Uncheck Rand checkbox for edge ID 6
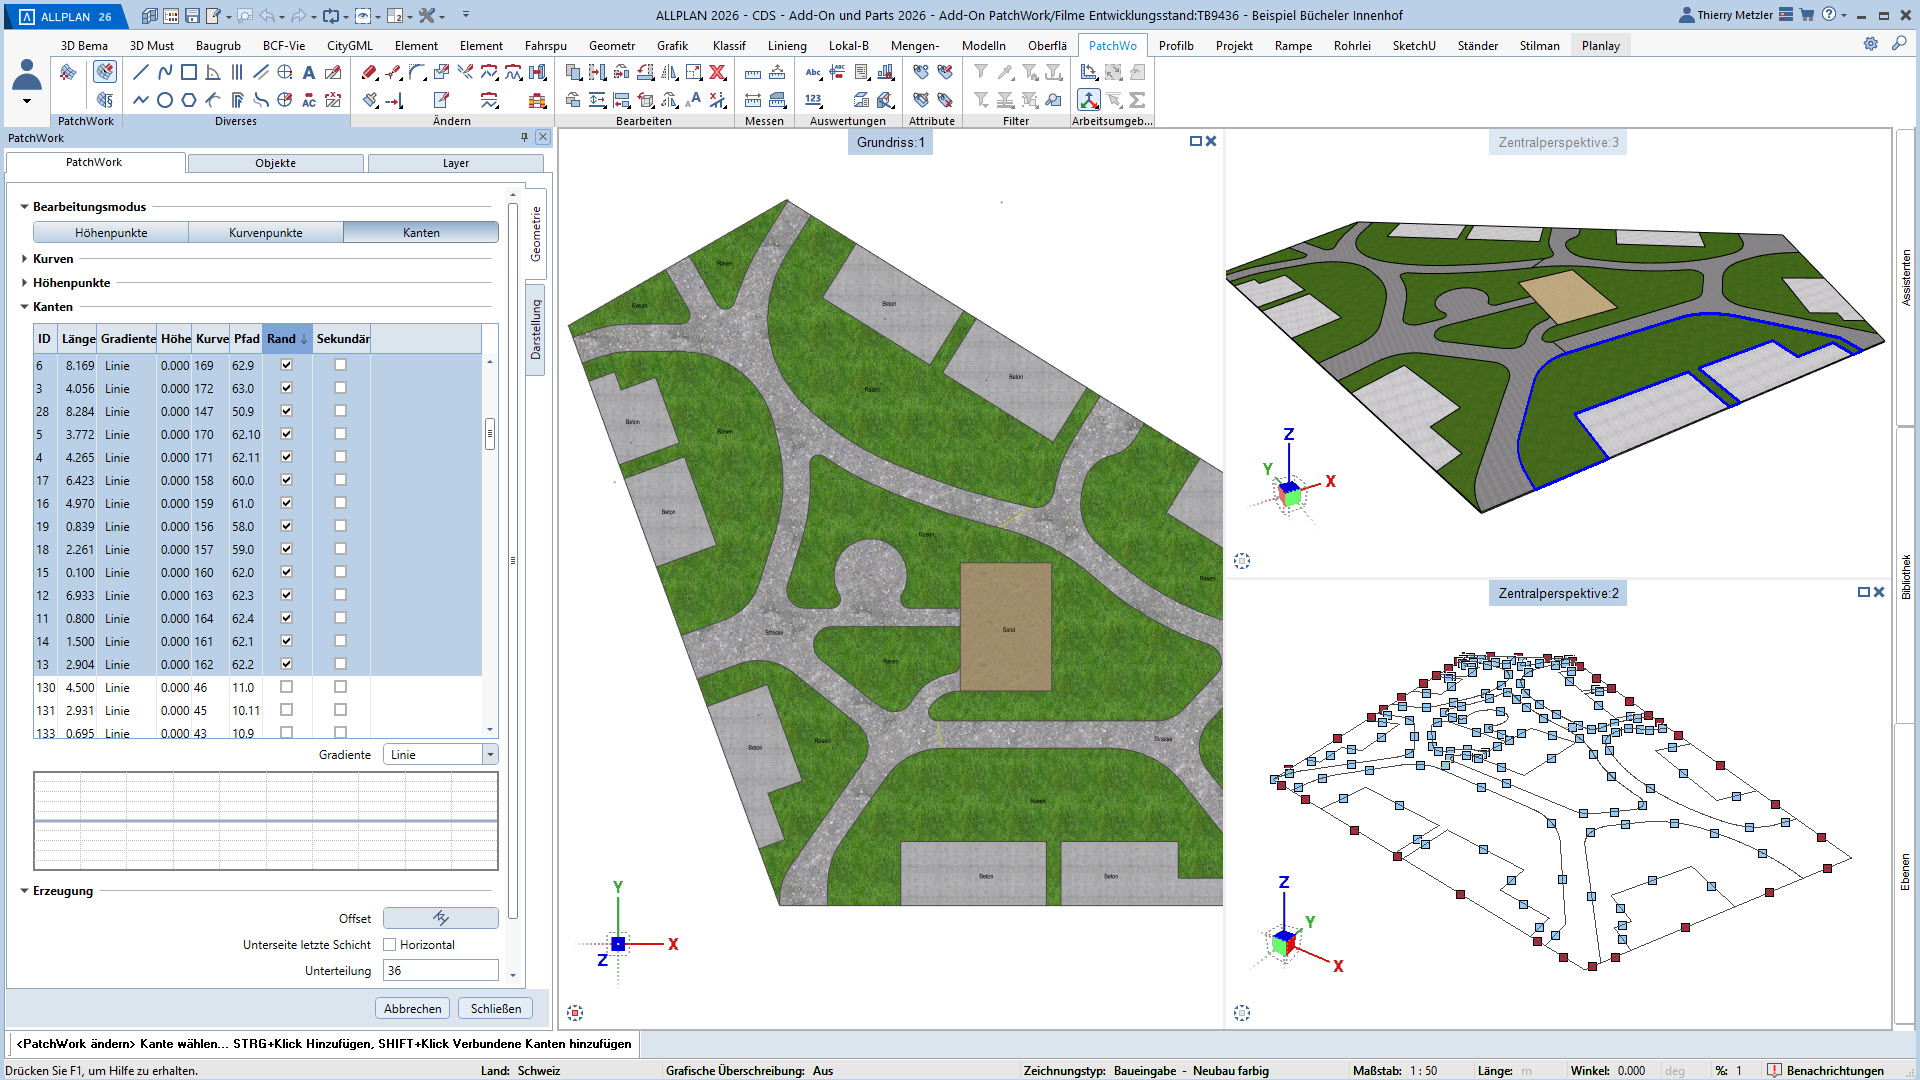The height and width of the screenshot is (1080, 1920). point(286,365)
